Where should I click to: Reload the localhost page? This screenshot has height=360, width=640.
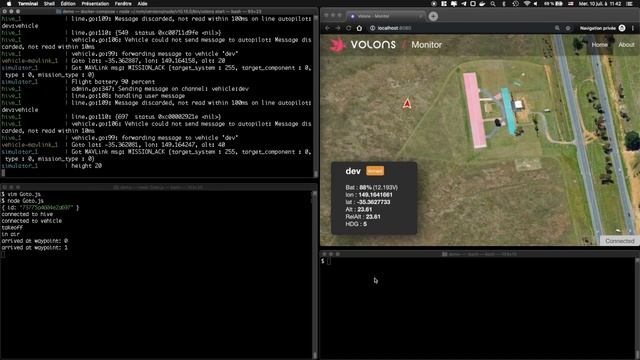pos(349,28)
